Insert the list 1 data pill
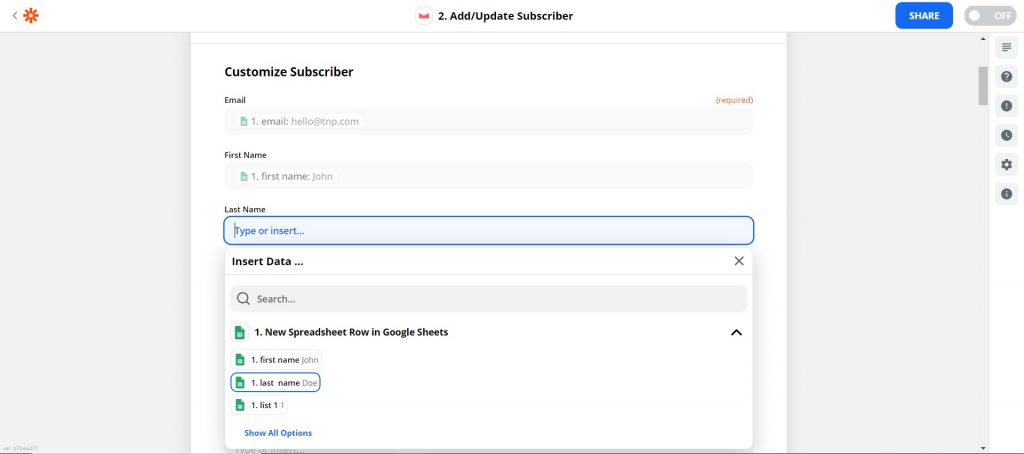This screenshot has width=1024, height=454. click(259, 406)
